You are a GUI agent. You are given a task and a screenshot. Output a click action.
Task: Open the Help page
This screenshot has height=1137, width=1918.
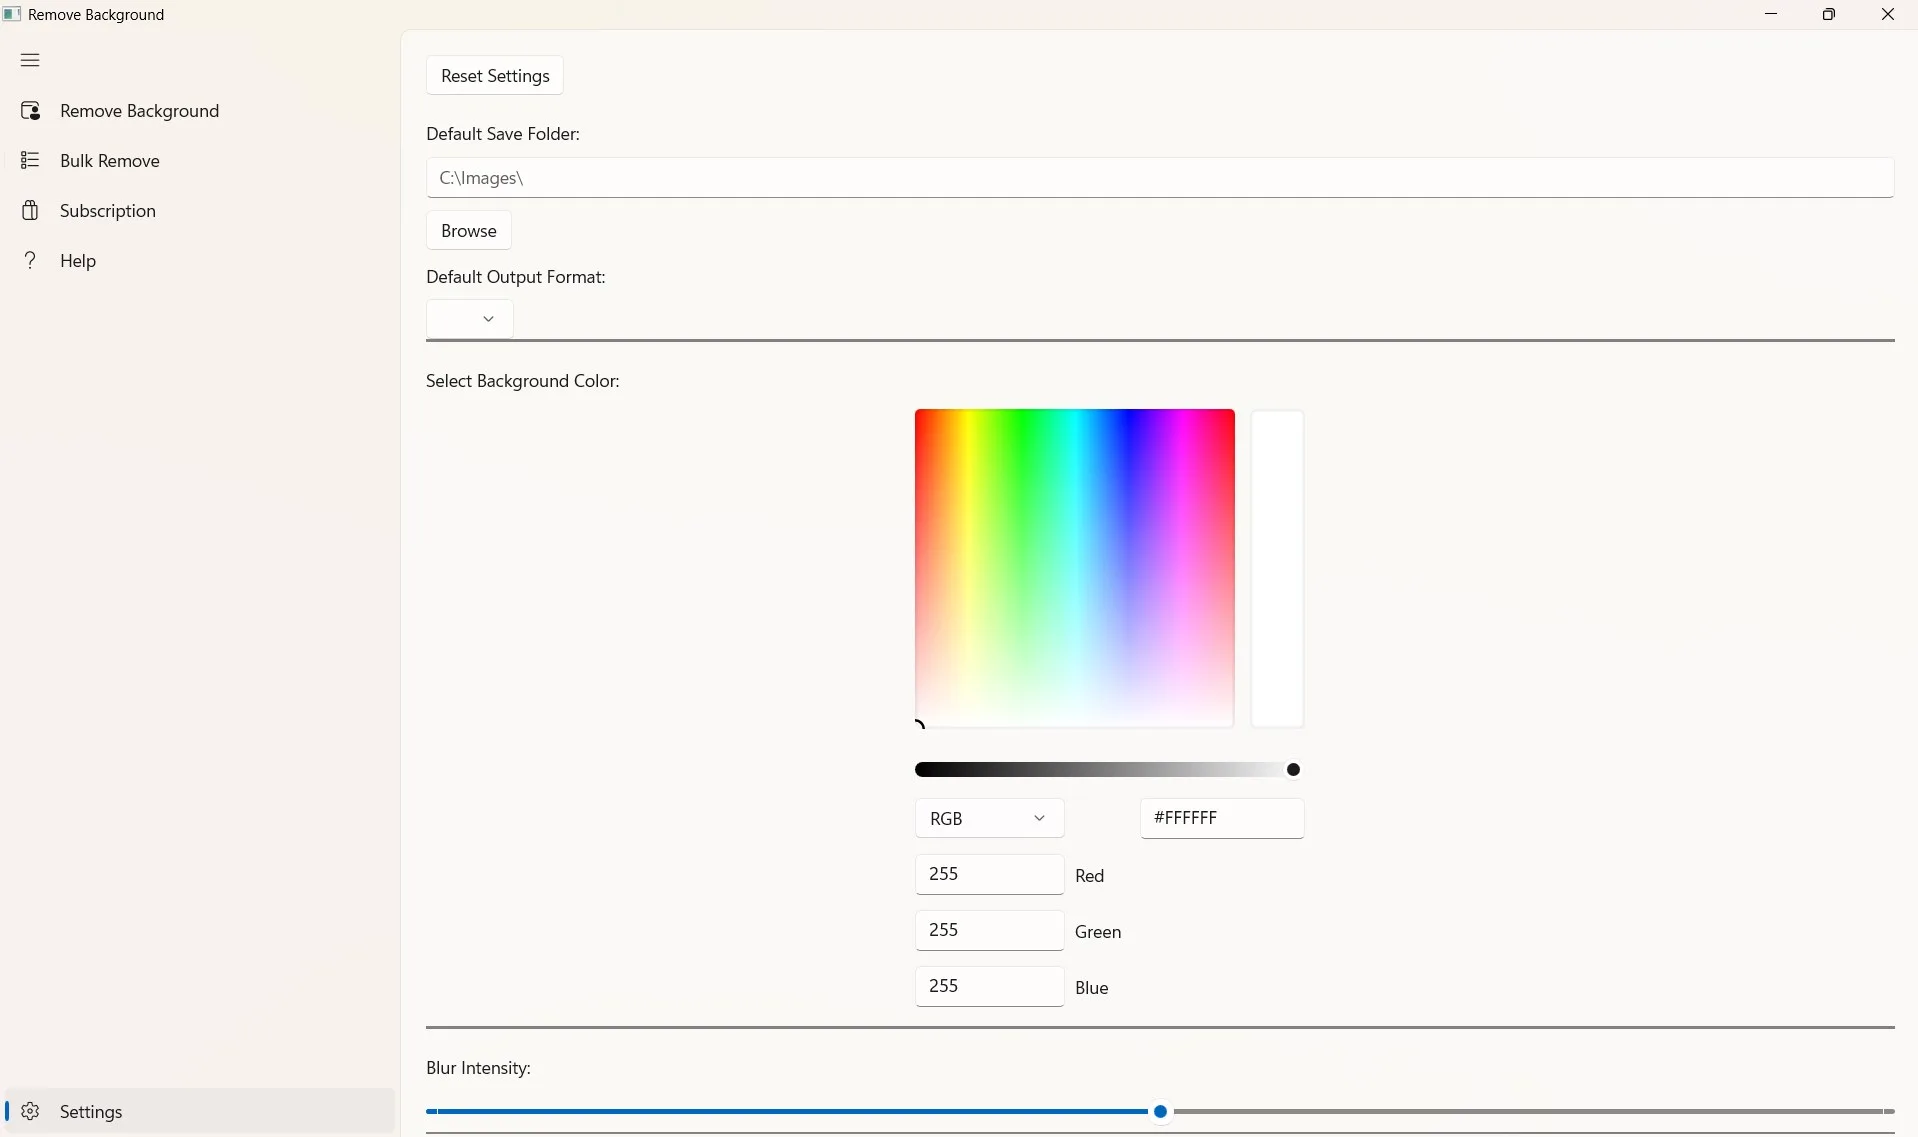[200, 260]
